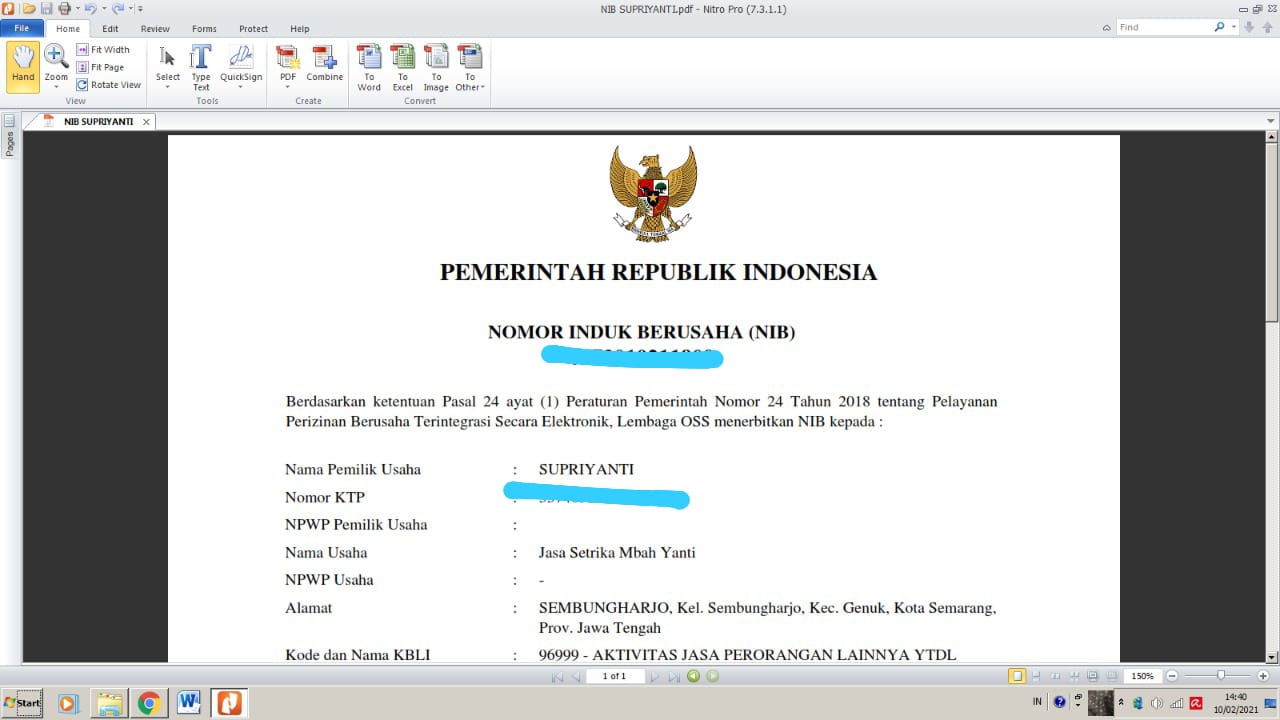This screenshot has height=720, width=1280.
Task: Open the QuickSign tool
Action: point(241,68)
